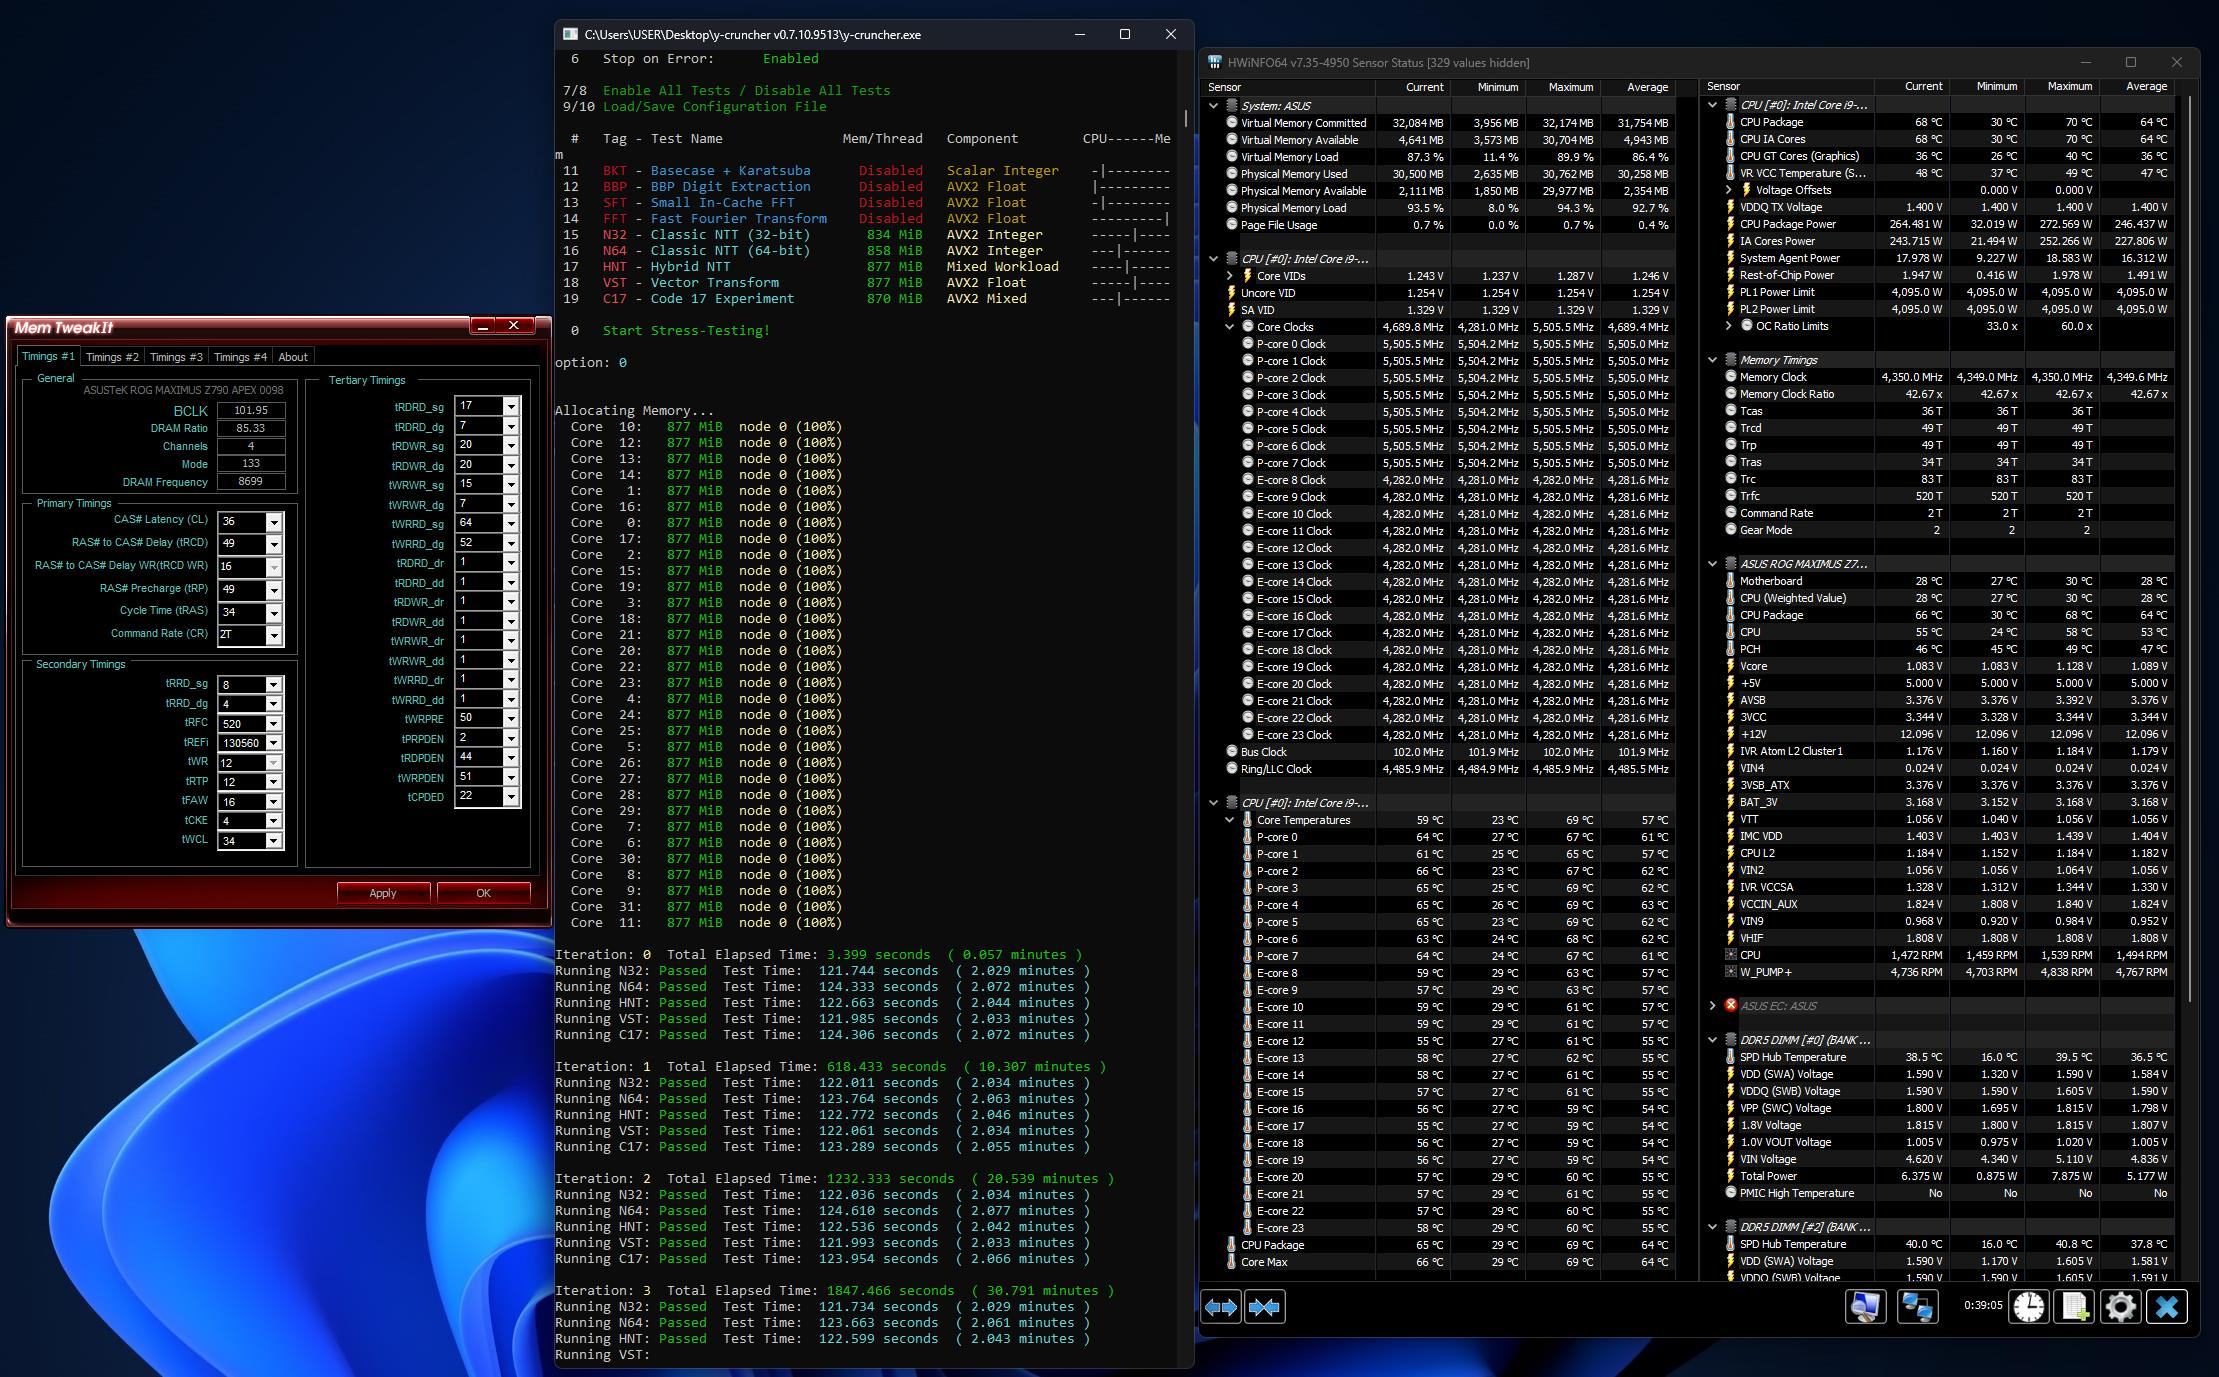The height and width of the screenshot is (1377, 2219).
Task: Minimize the Mem TweakIt window
Action: [x=483, y=326]
